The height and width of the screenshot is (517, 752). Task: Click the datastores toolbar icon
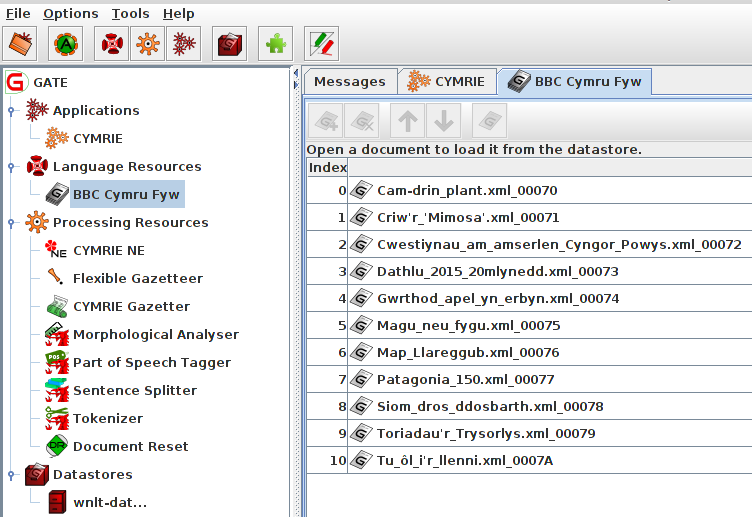pos(230,44)
